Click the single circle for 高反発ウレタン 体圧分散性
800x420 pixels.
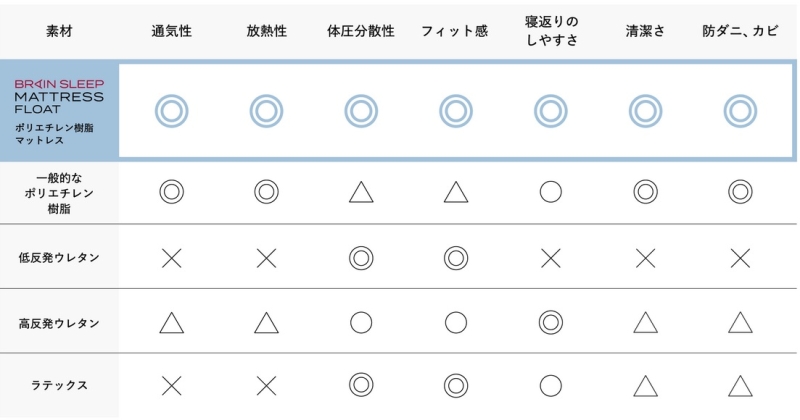coord(361,322)
